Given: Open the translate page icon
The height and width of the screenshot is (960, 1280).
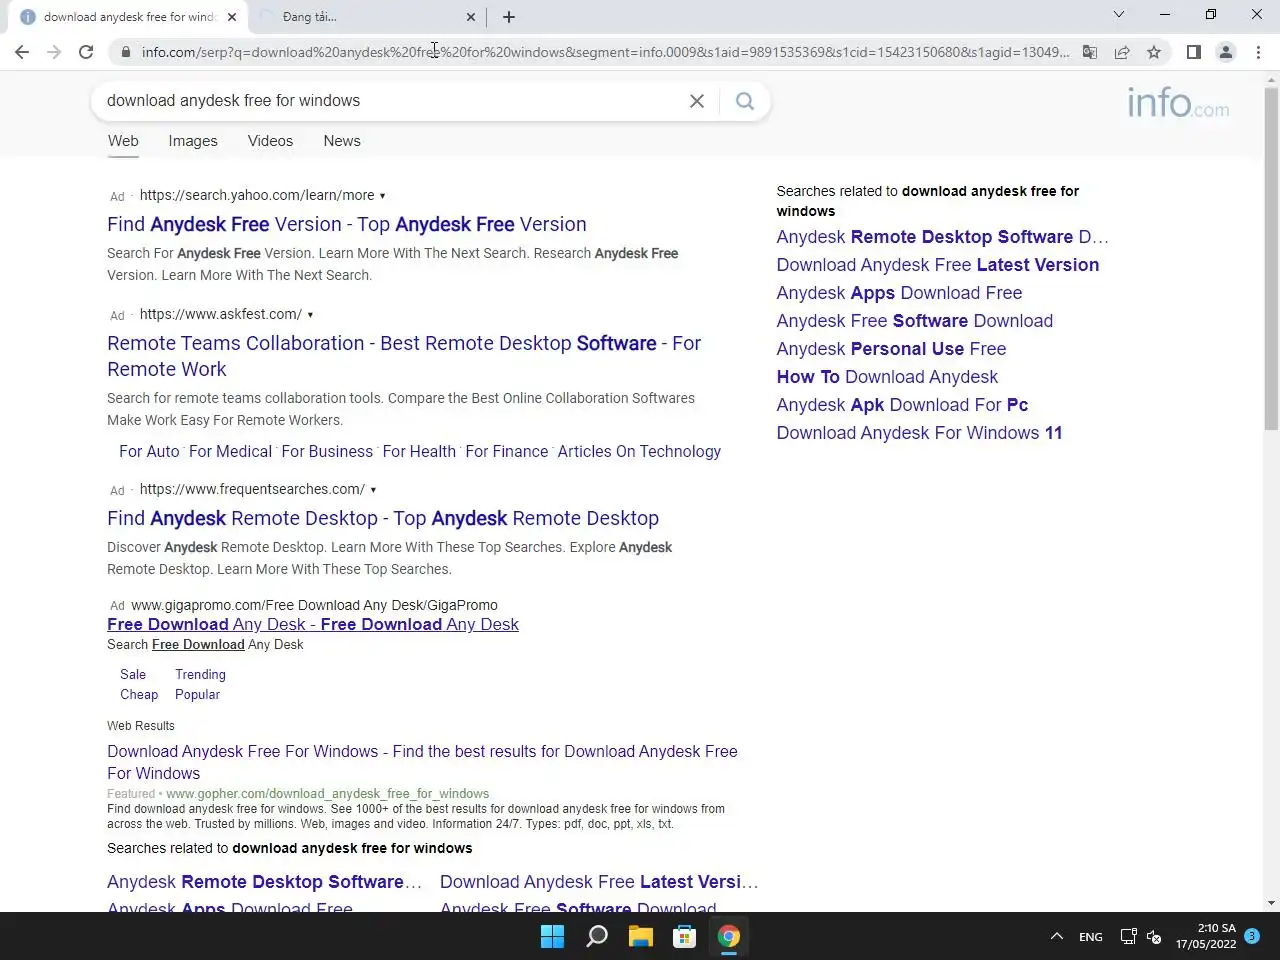Looking at the screenshot, I should 1090,52.
